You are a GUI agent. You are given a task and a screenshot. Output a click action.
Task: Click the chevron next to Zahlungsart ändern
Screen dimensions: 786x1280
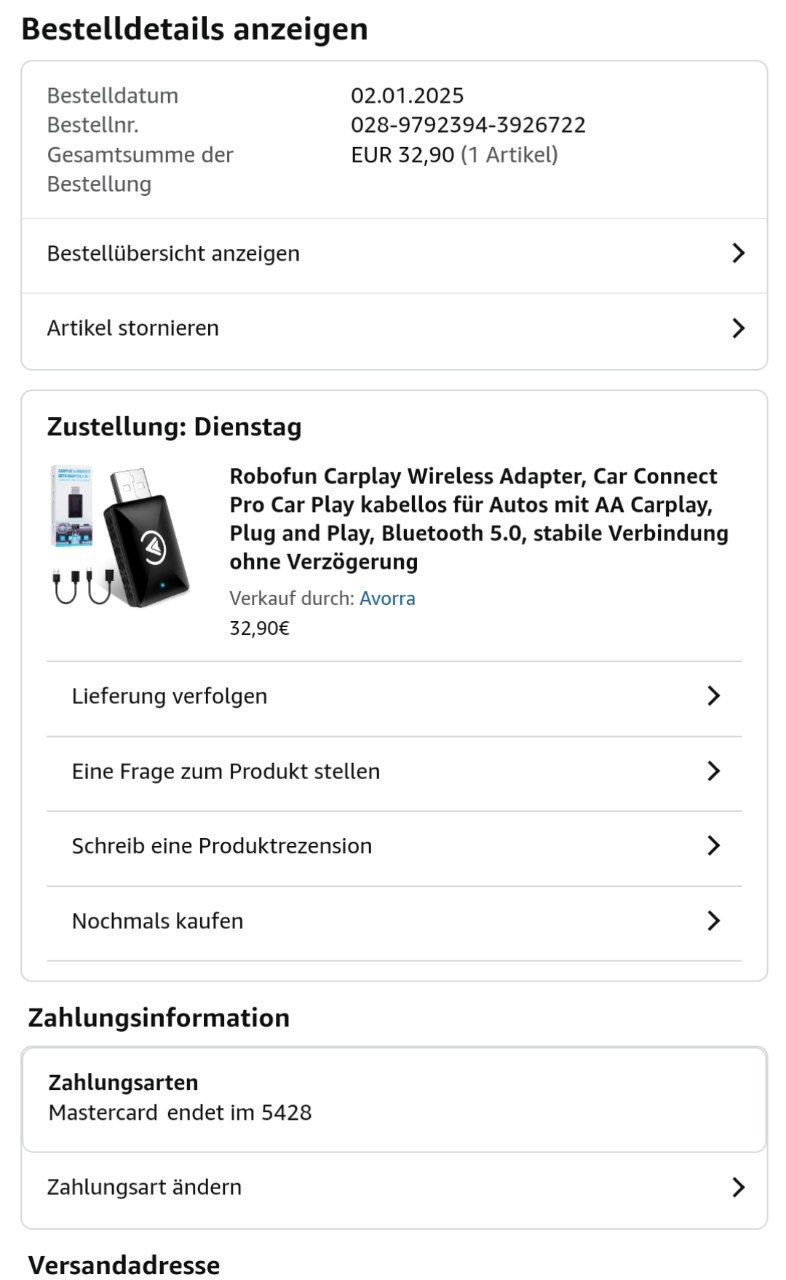[x=738, y=1187]
